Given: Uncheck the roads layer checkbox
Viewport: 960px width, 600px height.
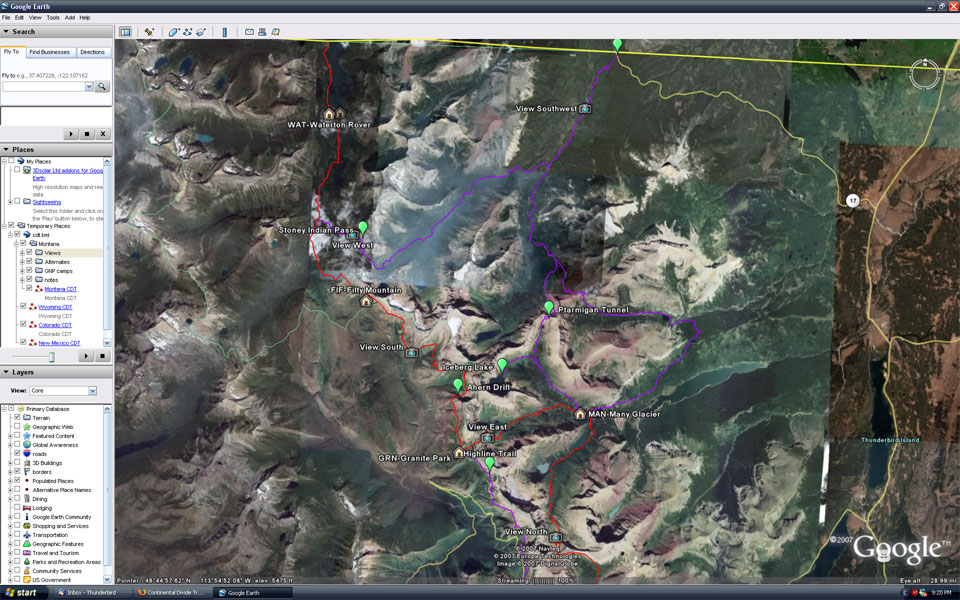Looking at the screenshot, I should (18, 454).
